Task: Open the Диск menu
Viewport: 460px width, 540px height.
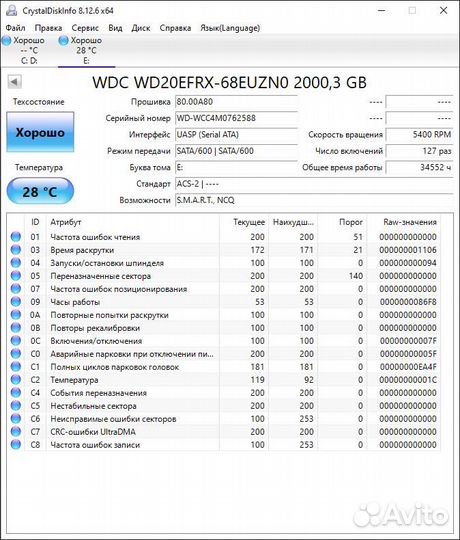Action: click(x=141, y=28)
